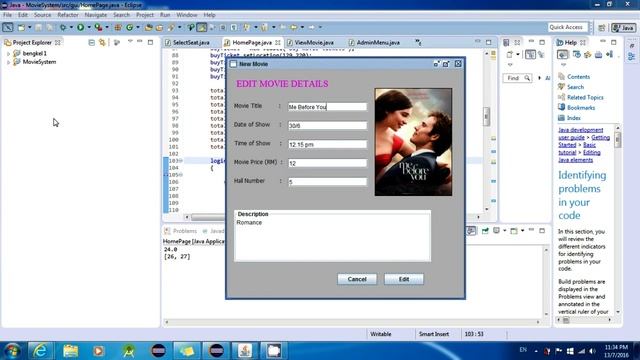Click the Time of Show field
This screenshot has height=360, width=640.
[327, 144]
